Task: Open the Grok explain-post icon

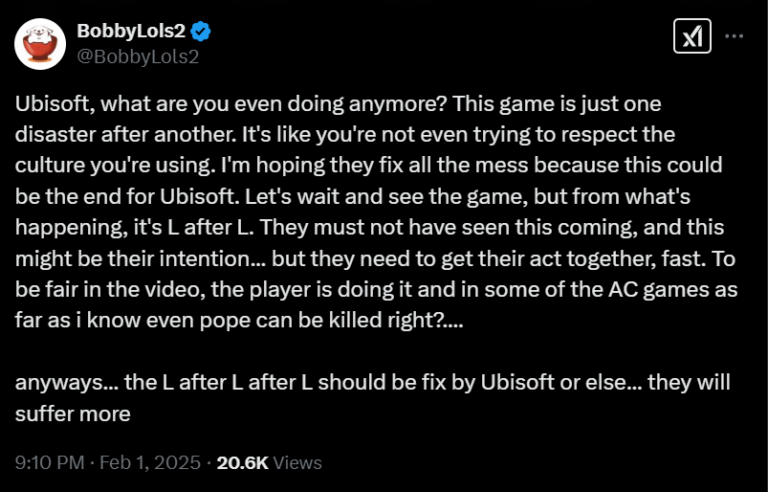Action: [691, 38]
